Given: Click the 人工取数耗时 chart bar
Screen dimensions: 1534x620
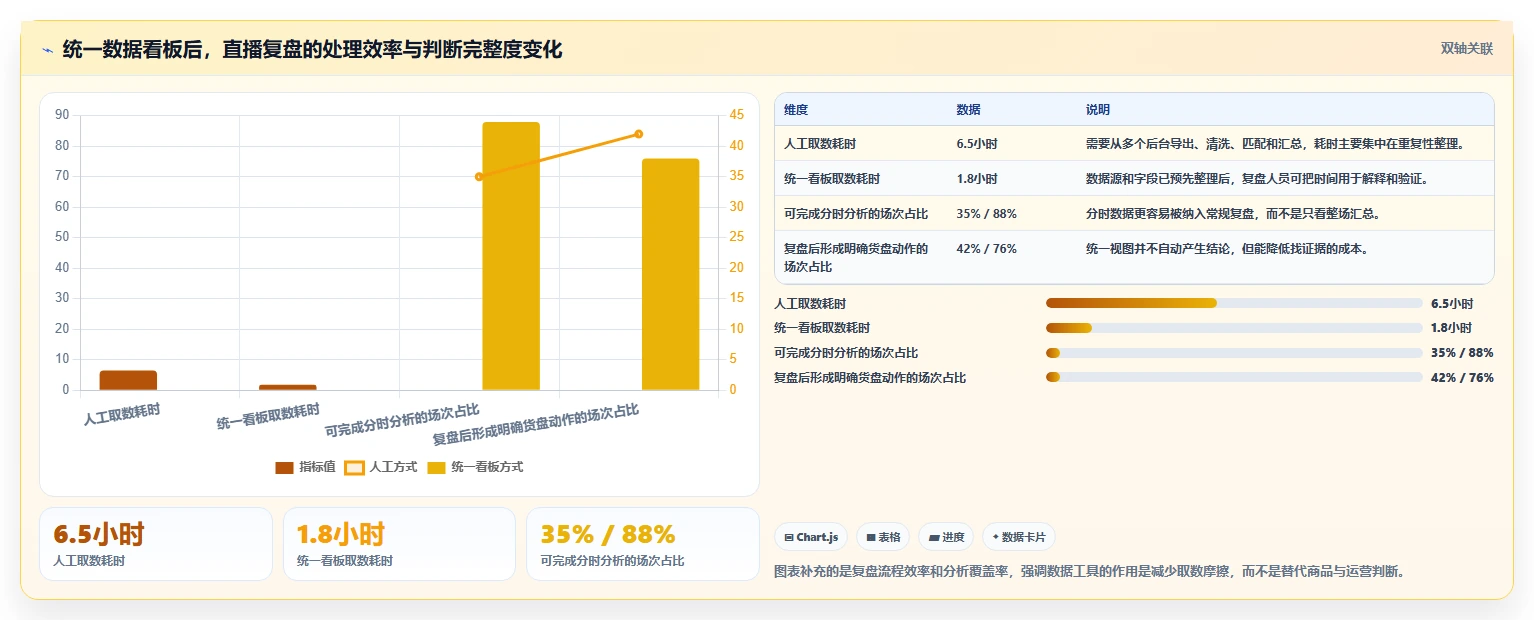Looking at the screenshot, I should tap(128, 380).
